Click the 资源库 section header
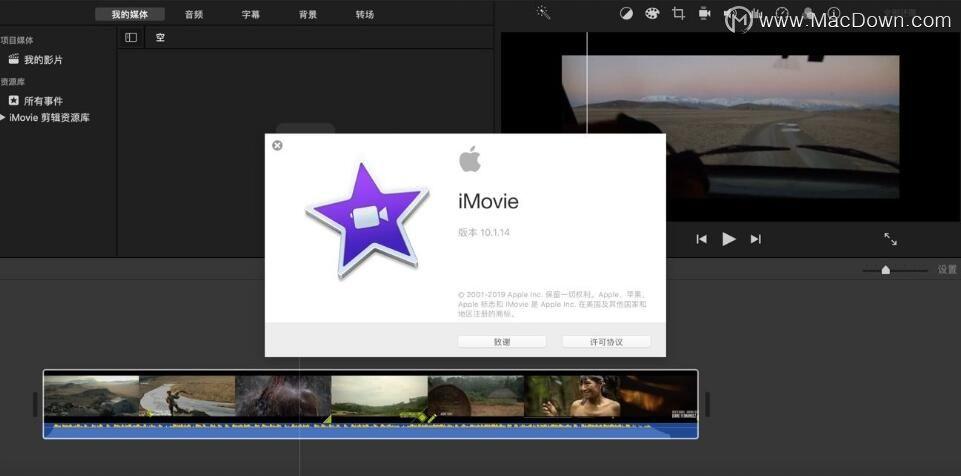This screenshot has width=961, height=476. click(x=13, y=81)
